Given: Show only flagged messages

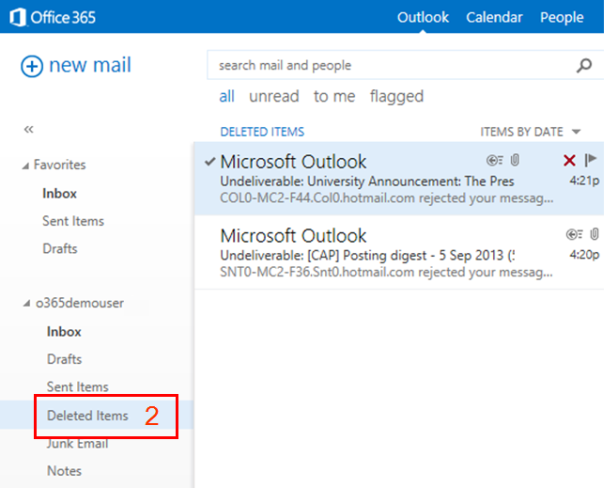Looking at the screenshot, I should [x=396, y=96].
